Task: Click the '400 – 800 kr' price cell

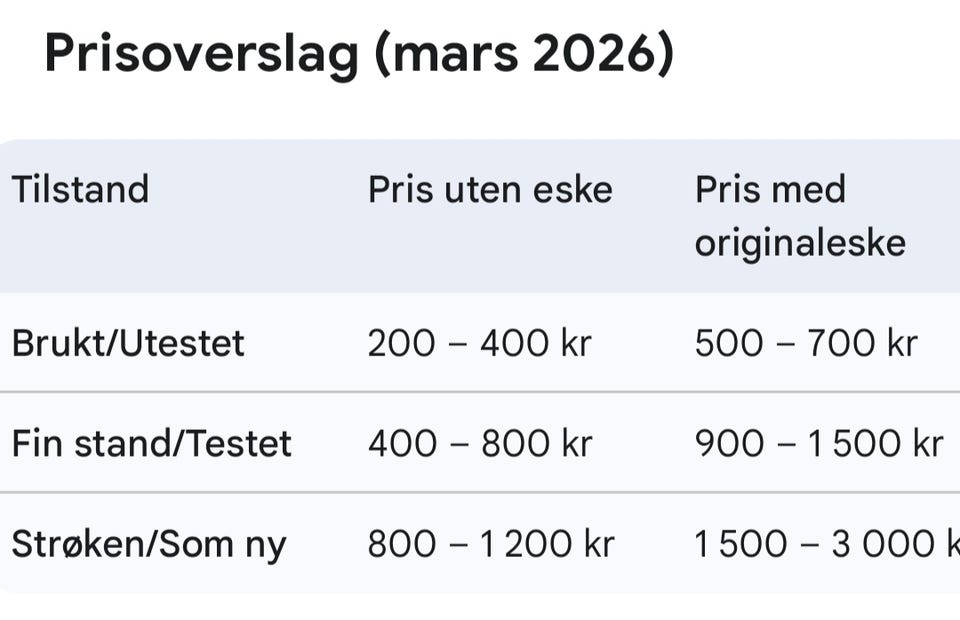Action: pyautogui.click(x=480, y=443)
